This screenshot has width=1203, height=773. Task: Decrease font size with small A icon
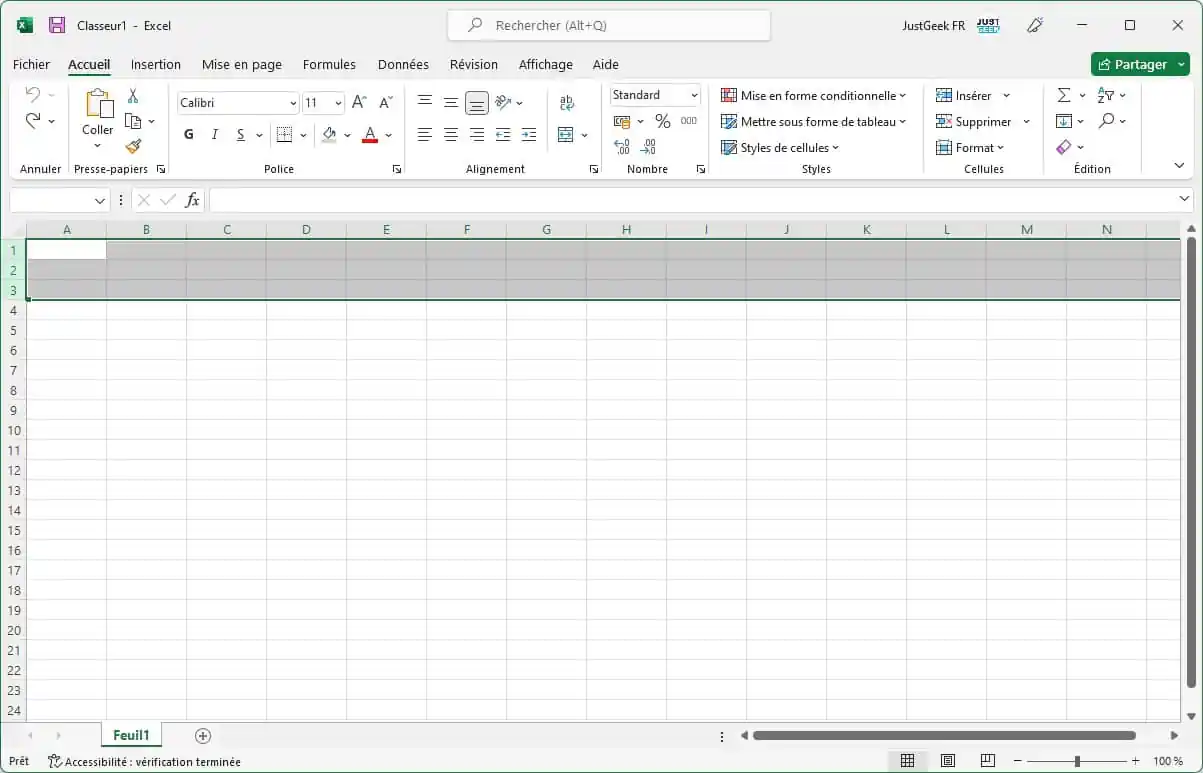tap(386, 102)
